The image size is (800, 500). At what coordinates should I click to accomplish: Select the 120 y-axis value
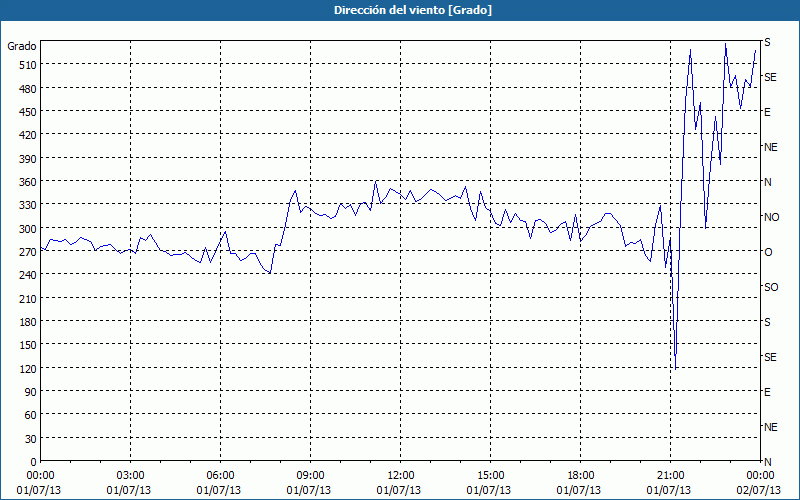[29, 369]
